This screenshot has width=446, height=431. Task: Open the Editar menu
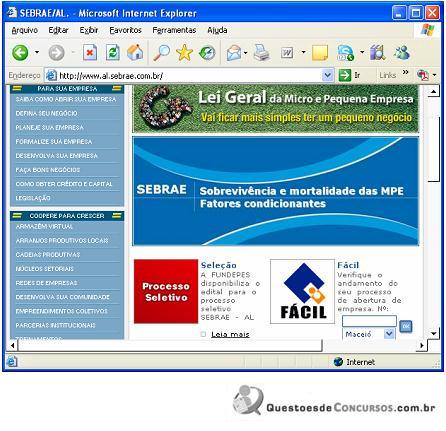coord(58,30)
